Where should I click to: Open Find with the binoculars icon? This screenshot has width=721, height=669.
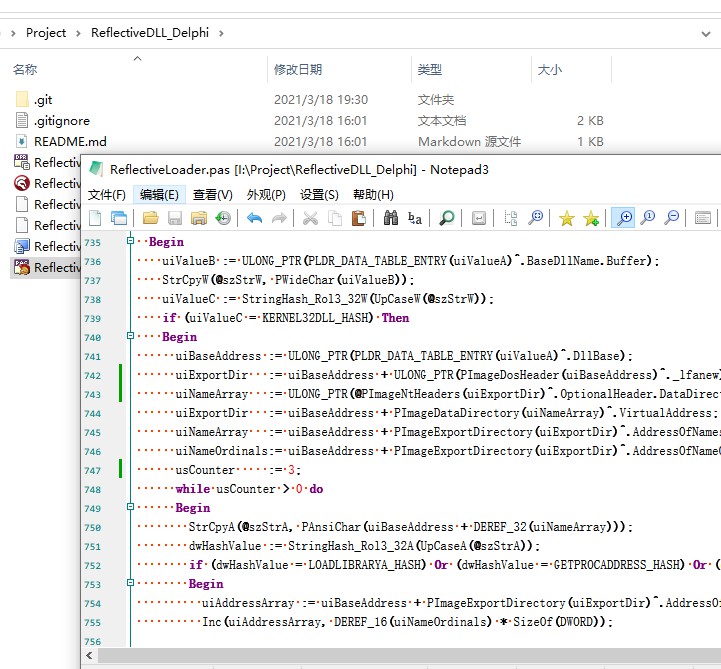pos(391,218)
